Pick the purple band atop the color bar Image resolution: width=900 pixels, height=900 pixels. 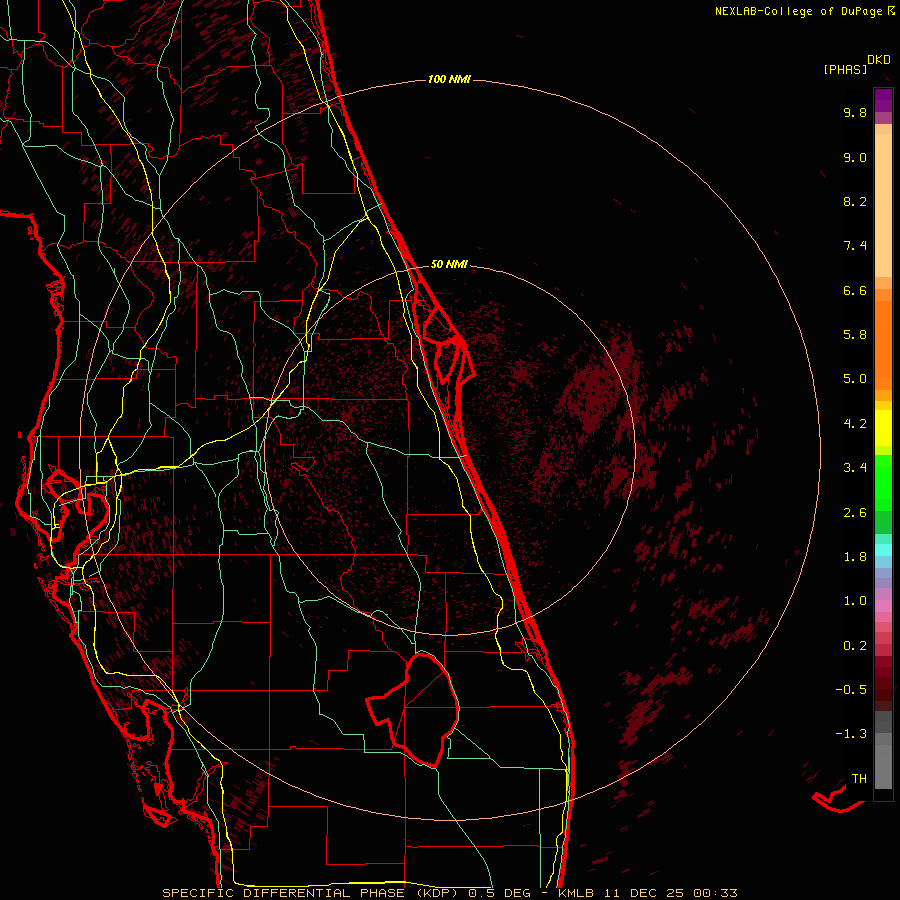883,100
